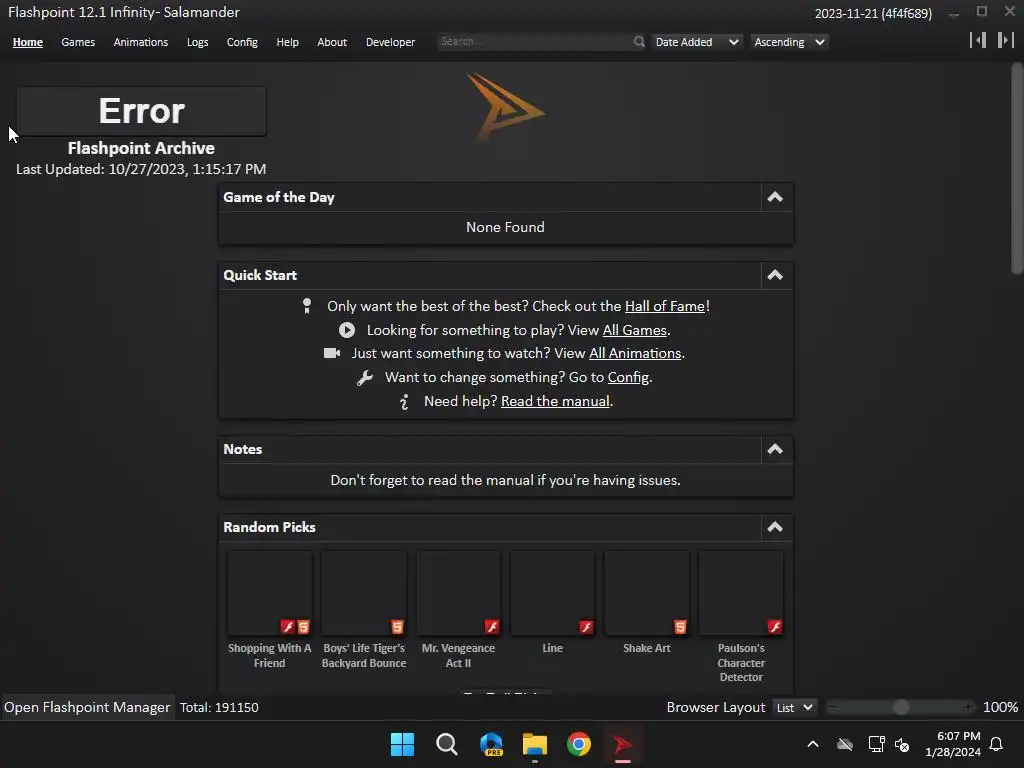Click the vertical scrollbar
1024x768 pixels.
click(x=1017, y=168)
